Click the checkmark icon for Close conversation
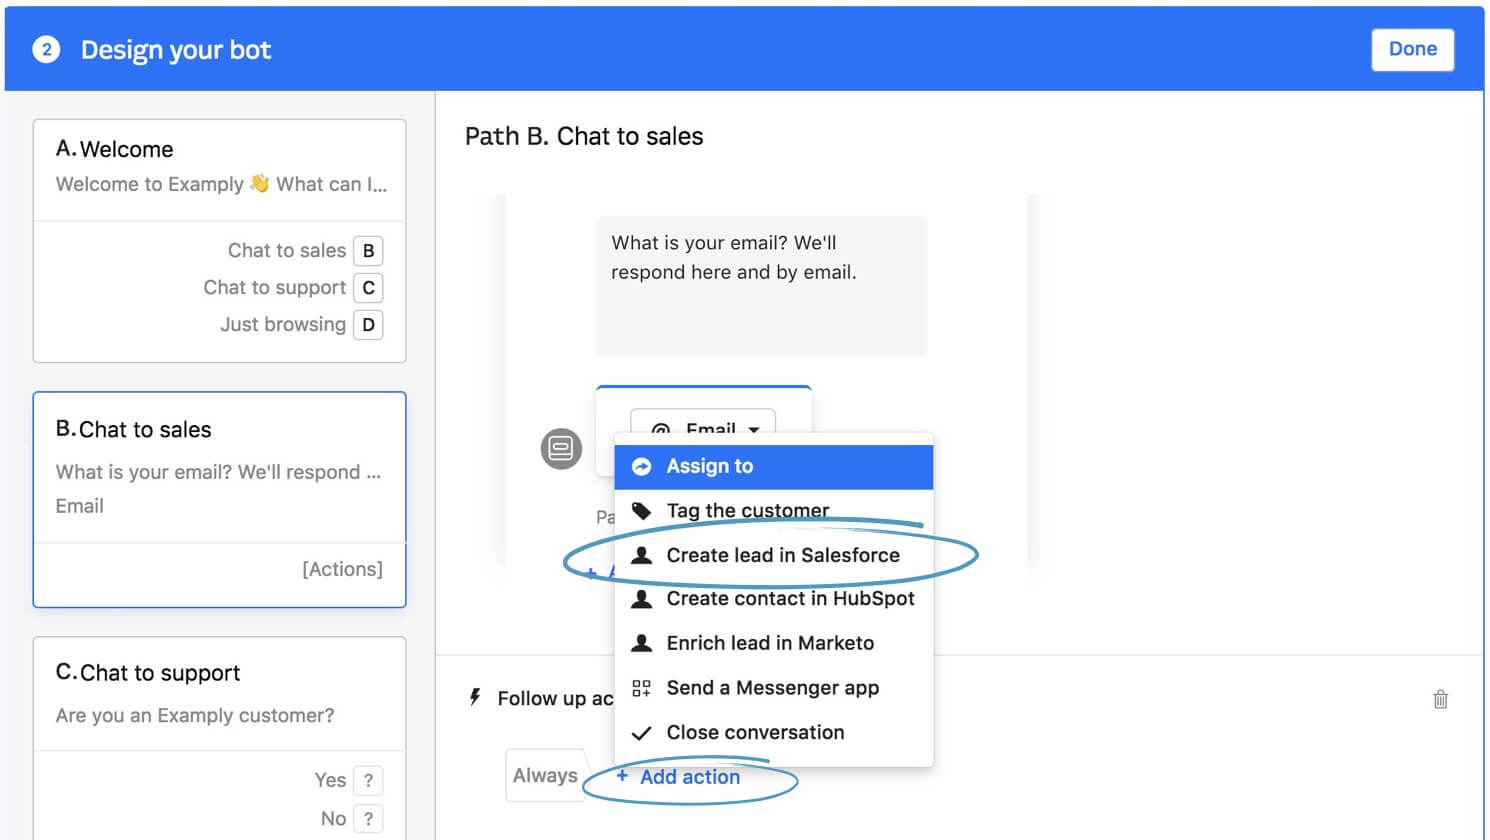Viewport: 1490px width, 840px height. pos(642,733)
